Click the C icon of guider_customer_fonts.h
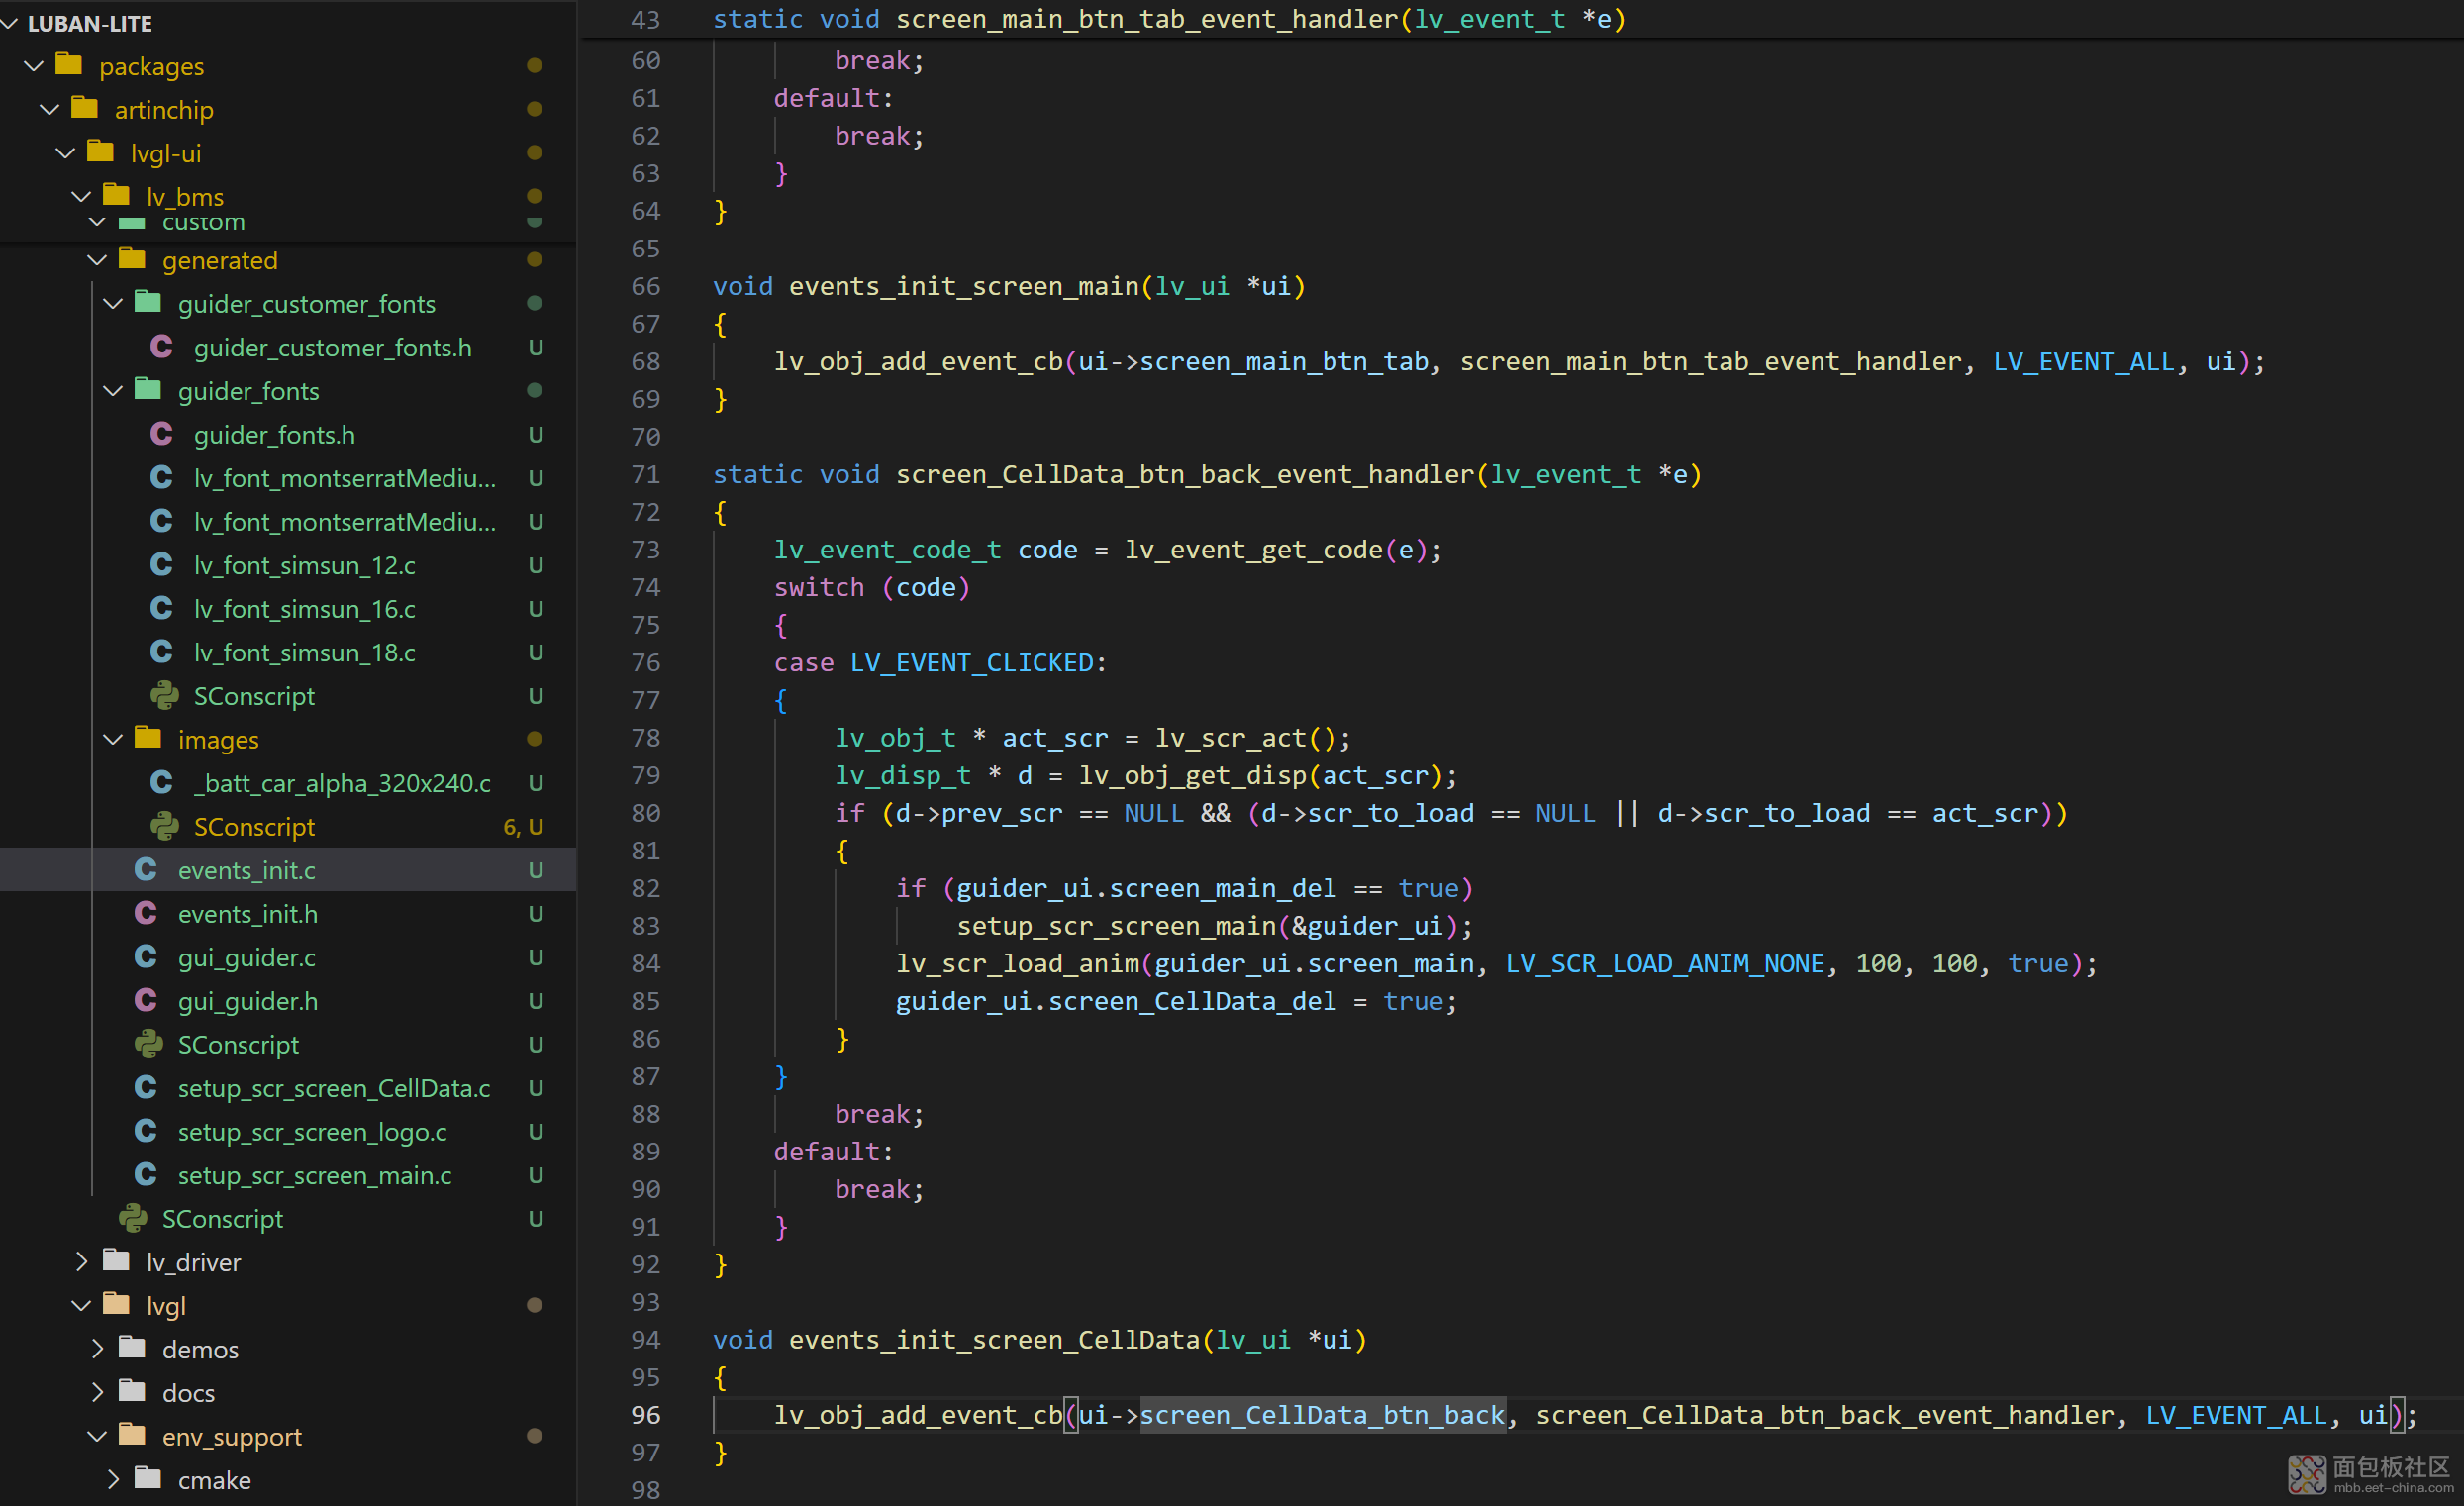 [161, 347]
